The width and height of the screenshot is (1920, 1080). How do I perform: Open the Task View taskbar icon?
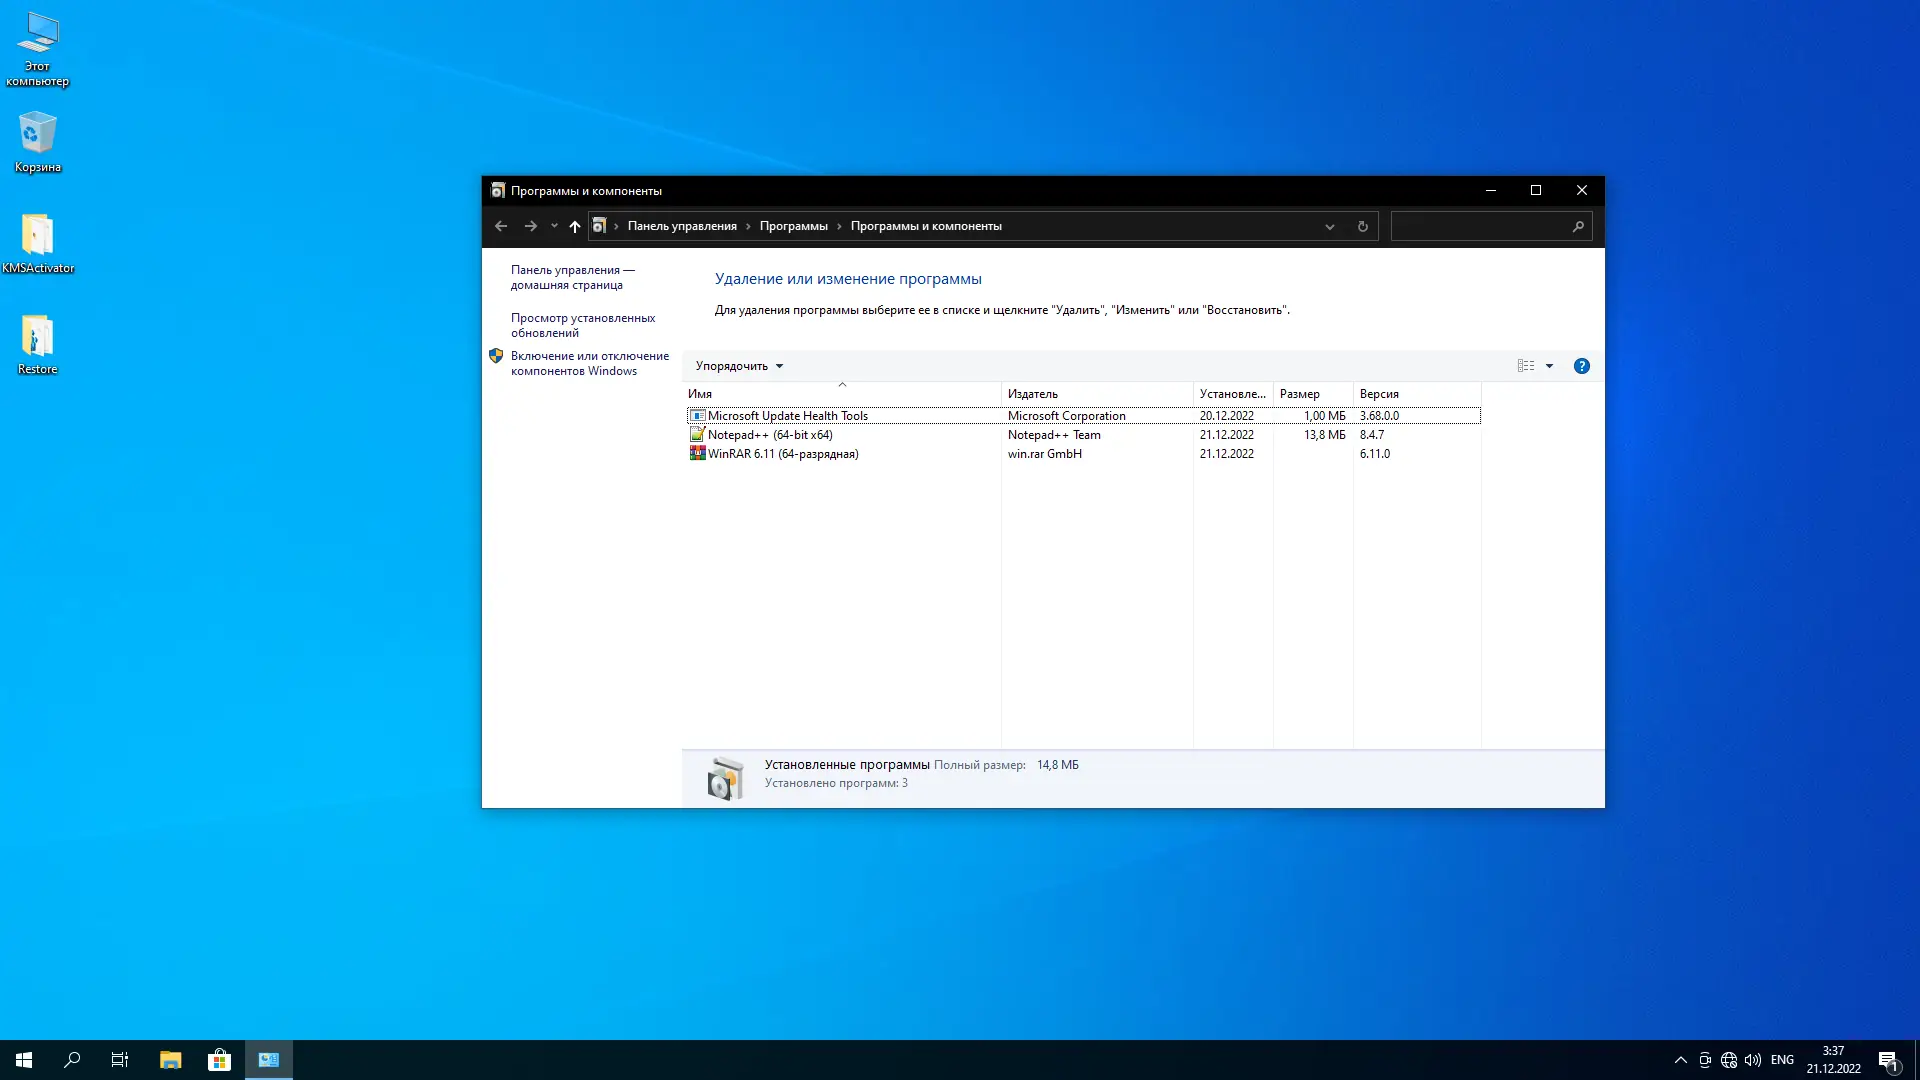click(x=120, y=1060)
